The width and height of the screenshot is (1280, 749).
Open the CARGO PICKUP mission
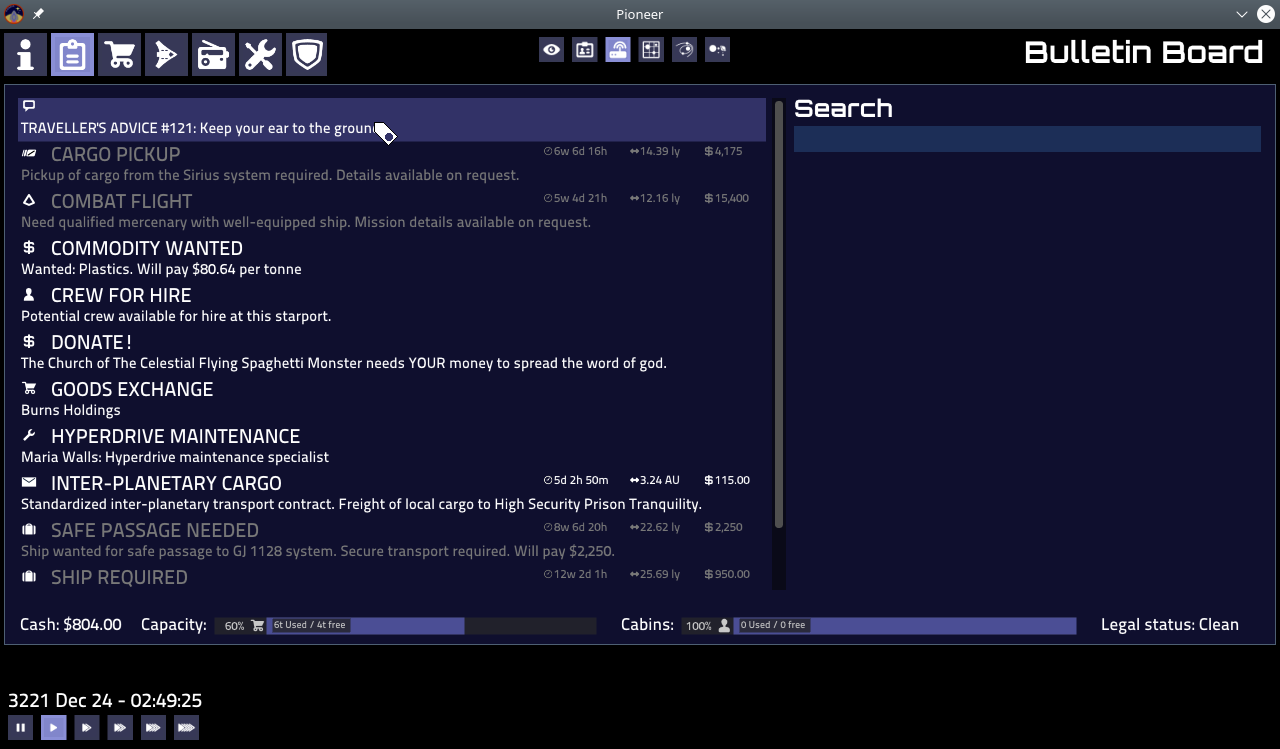point(392,164)
